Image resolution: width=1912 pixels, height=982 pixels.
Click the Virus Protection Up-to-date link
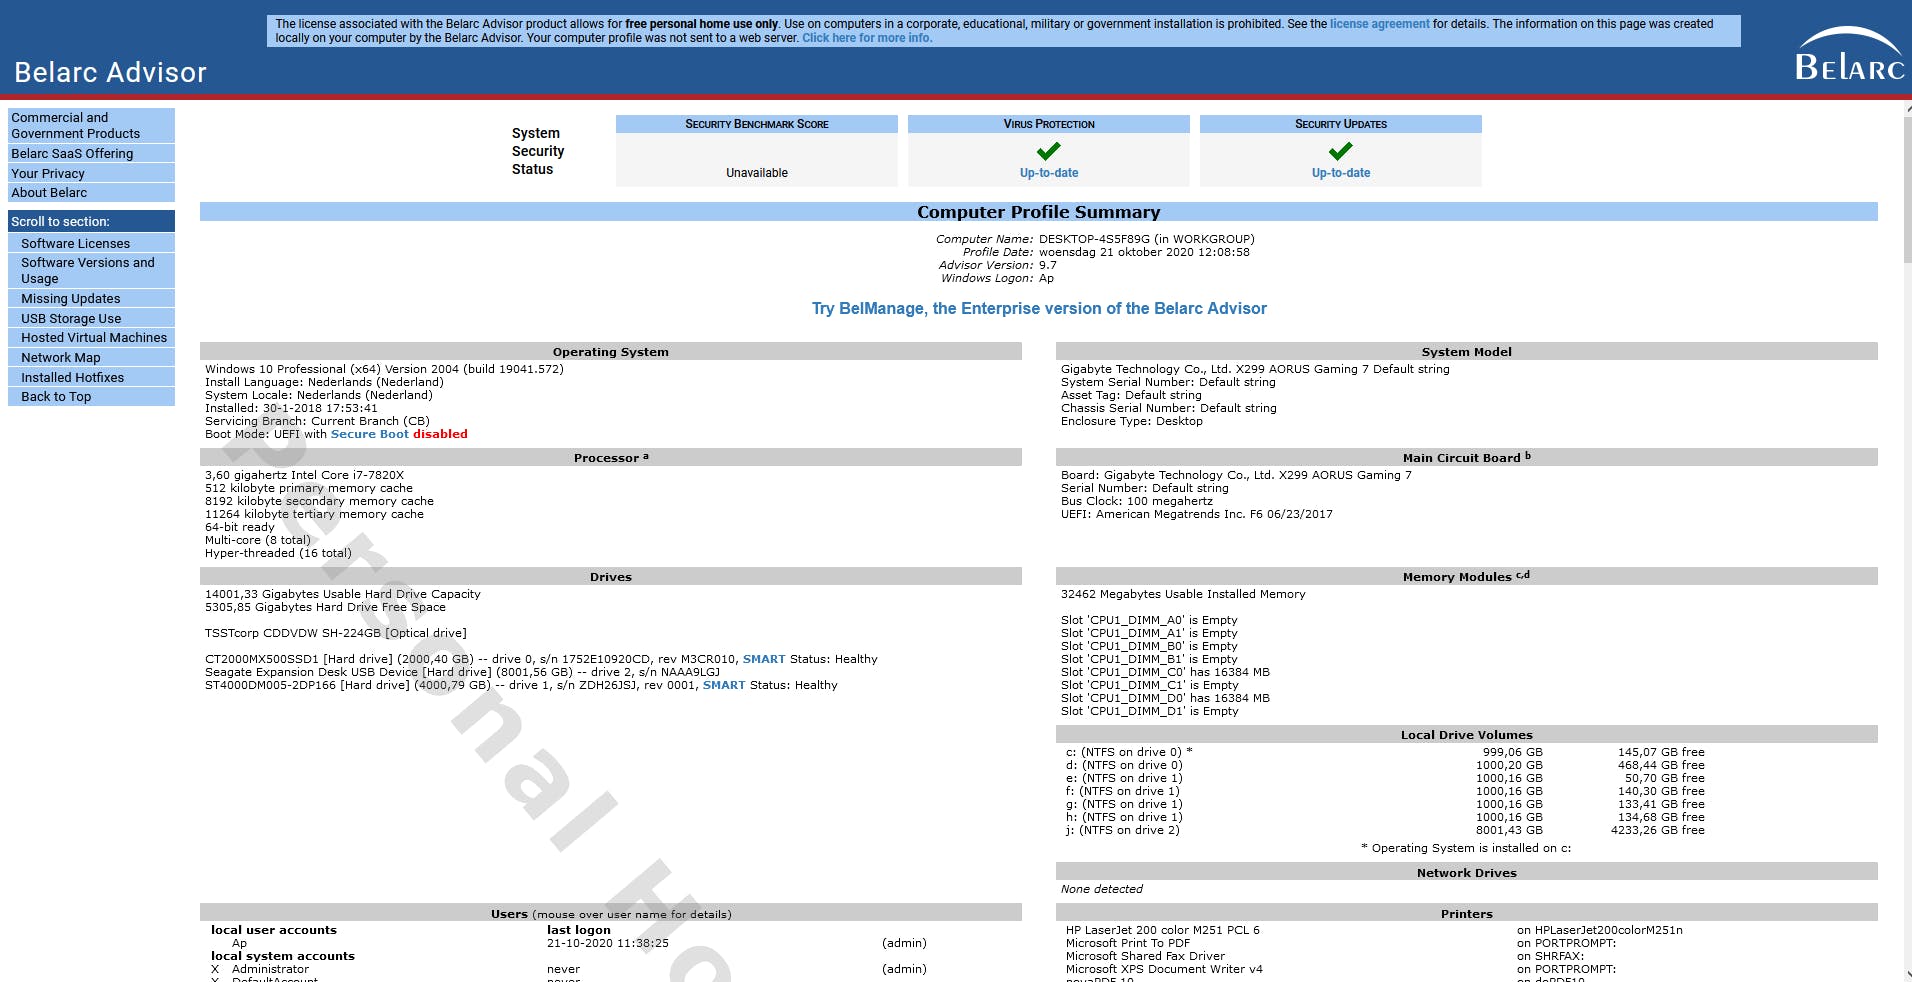click(1049, 173)
